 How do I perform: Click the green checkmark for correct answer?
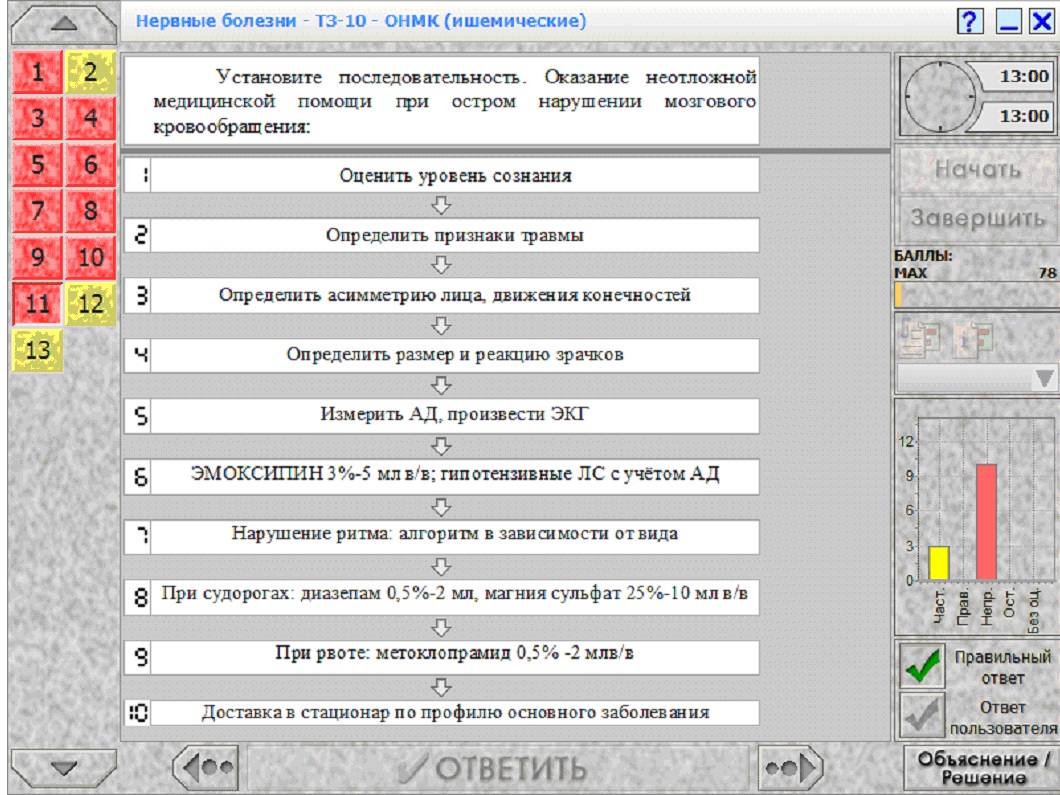[x=922, y=665]
